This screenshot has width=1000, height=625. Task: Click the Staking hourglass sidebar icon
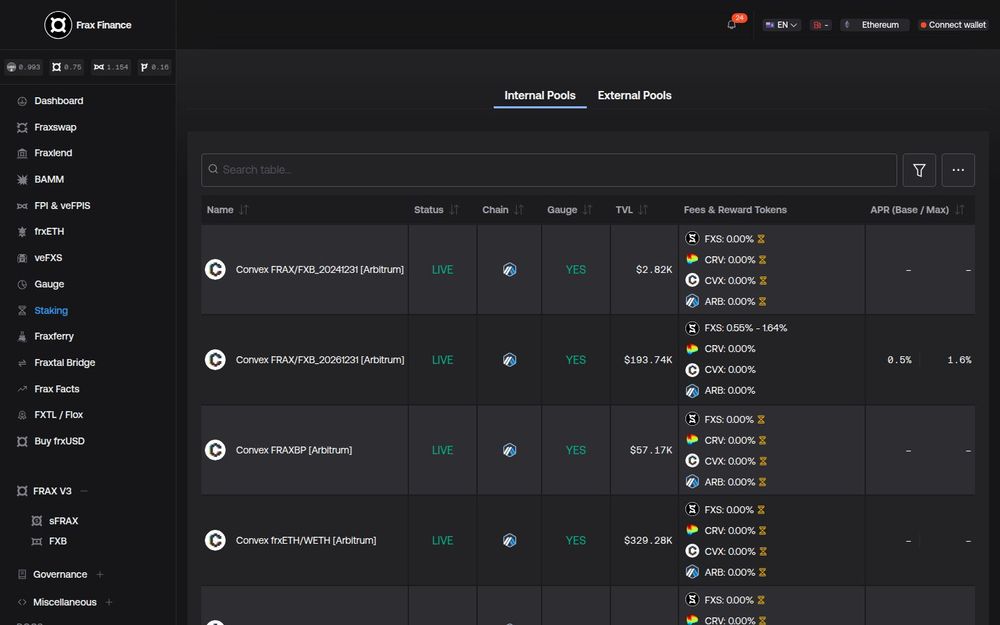click(x=22, y=311)
